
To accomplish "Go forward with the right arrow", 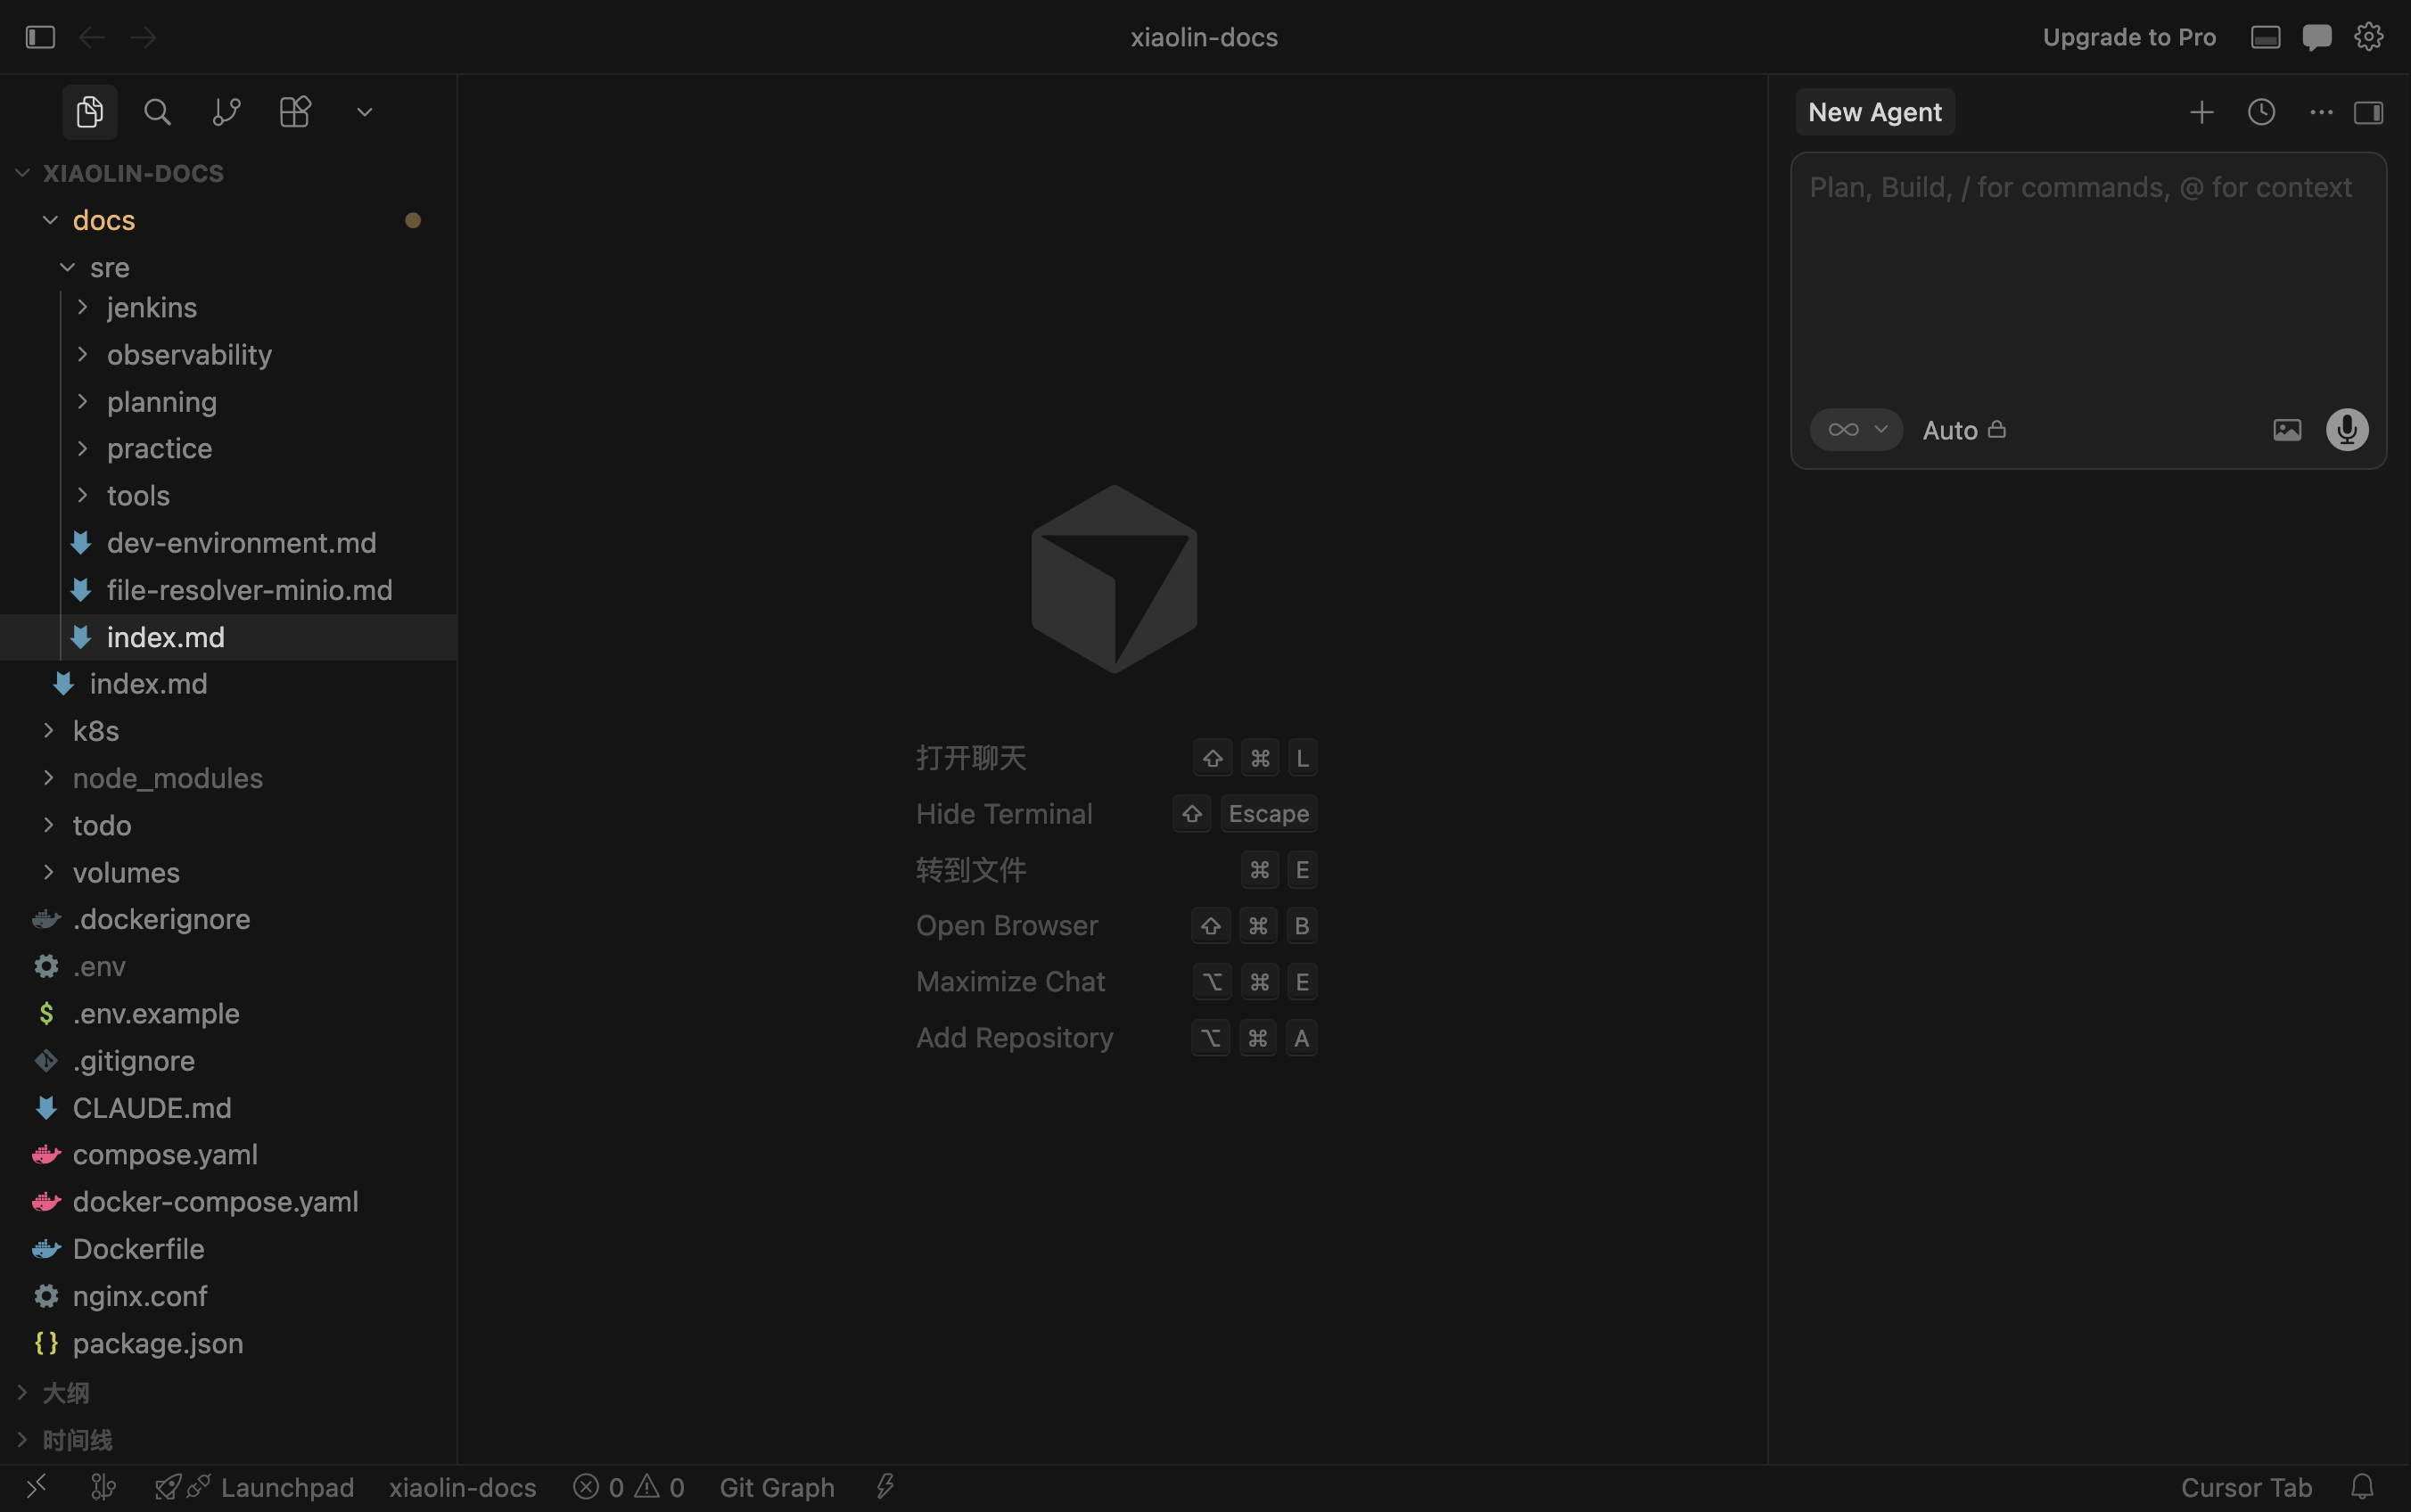I will [143, 37].
